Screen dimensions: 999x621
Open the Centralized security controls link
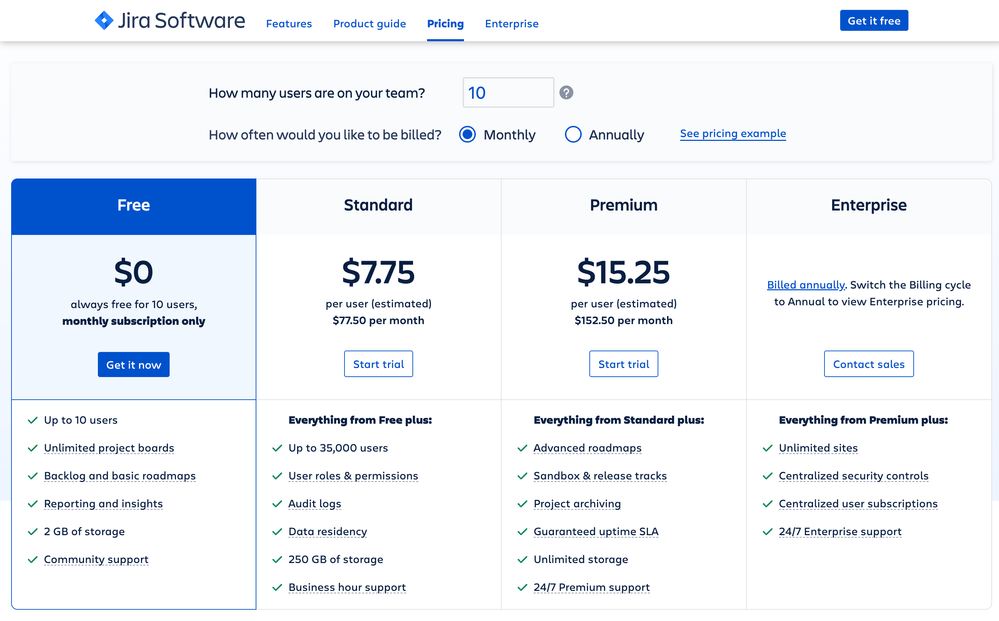(x=854, y=475)
